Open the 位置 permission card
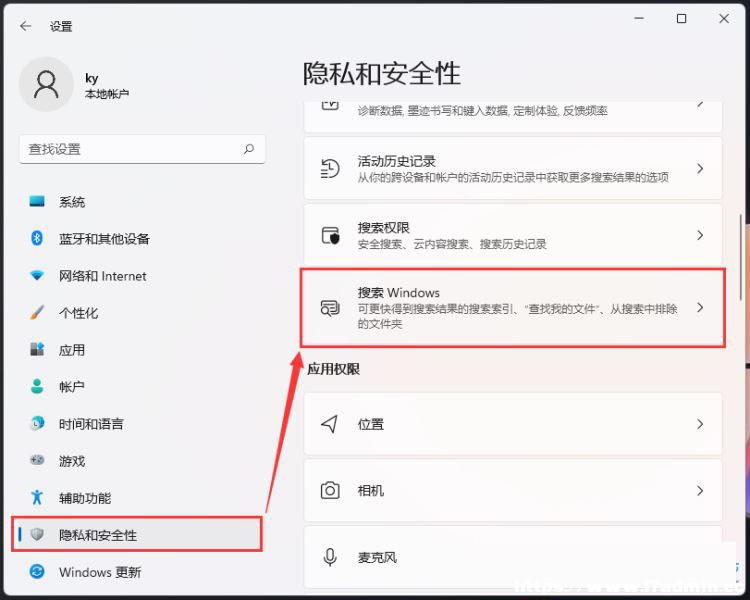Image resolution: width=750 pixels, height=600 pixels. [x=513, y=424]
